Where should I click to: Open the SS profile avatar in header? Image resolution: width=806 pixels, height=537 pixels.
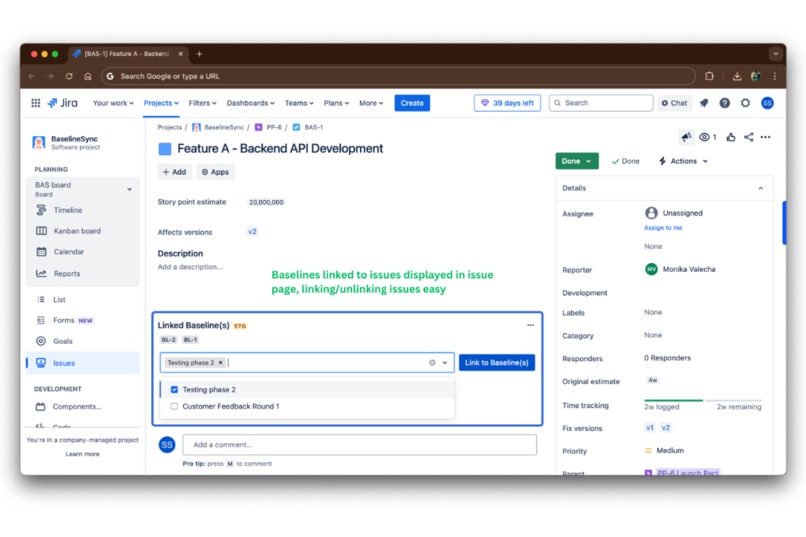tap(767, 103)
